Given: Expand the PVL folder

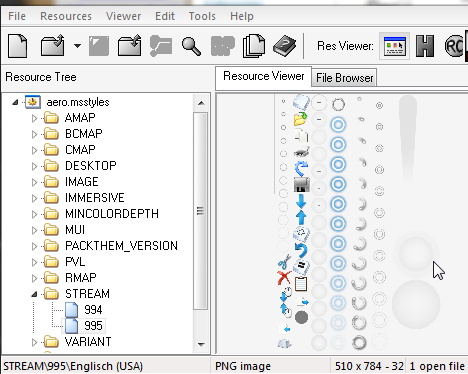Looking at the screenshot, I should tap(34, 262).
